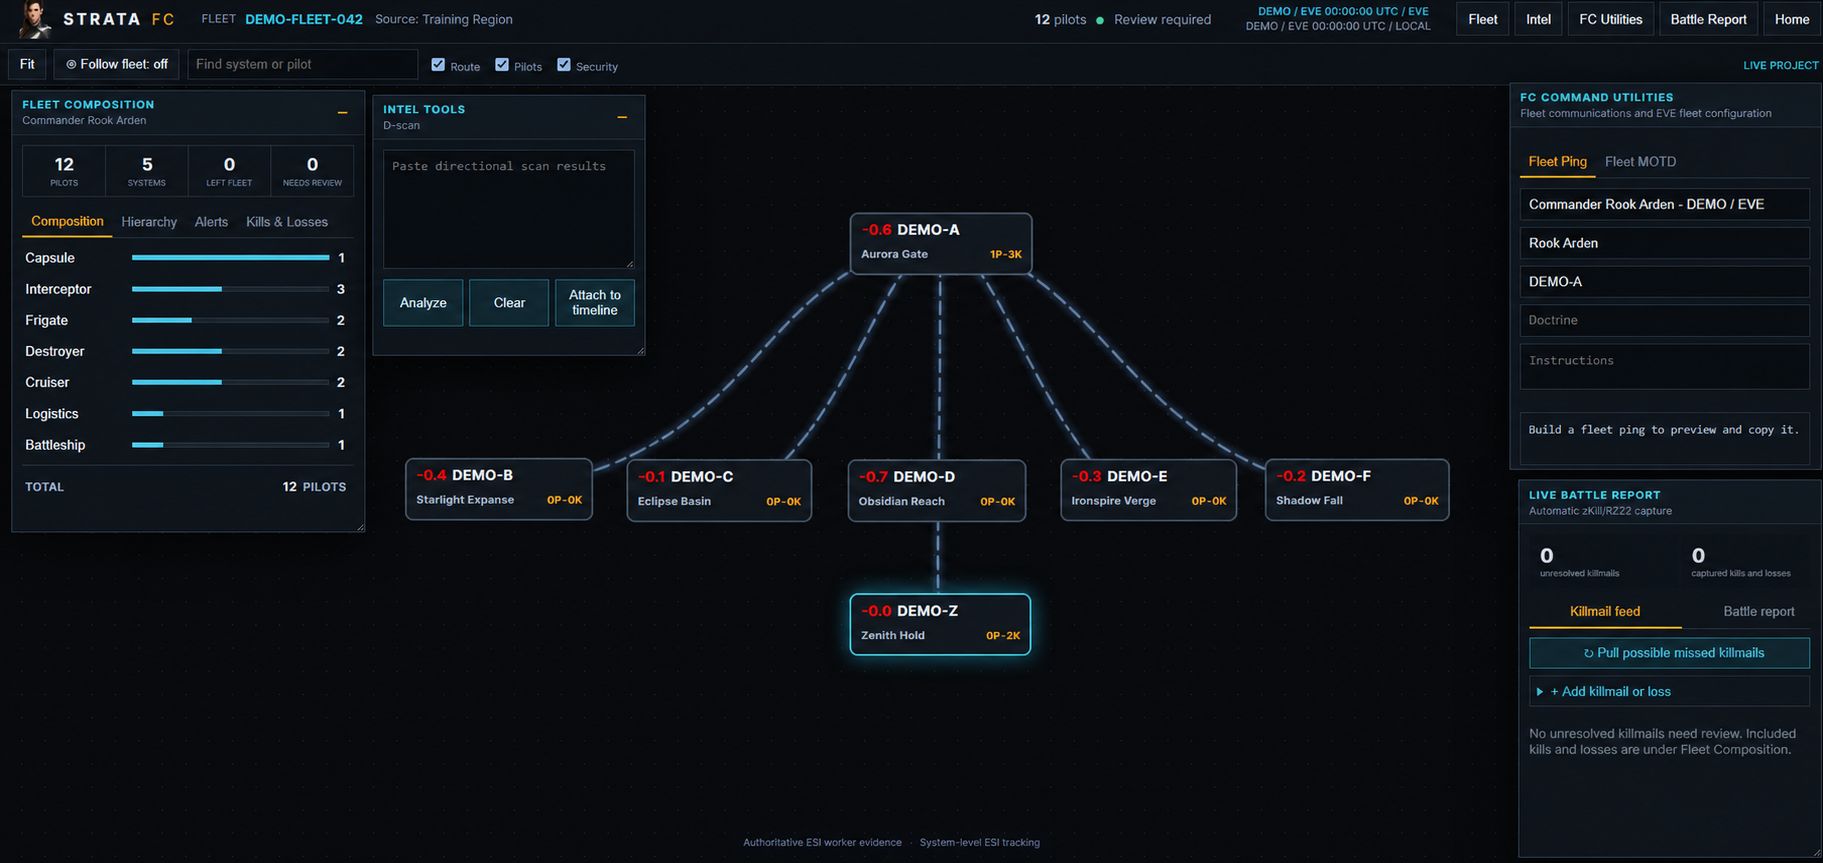Select the DEMO-A Aurora Gate node
This screenshot has height=863, width=1823.
(x=940, y=243)
